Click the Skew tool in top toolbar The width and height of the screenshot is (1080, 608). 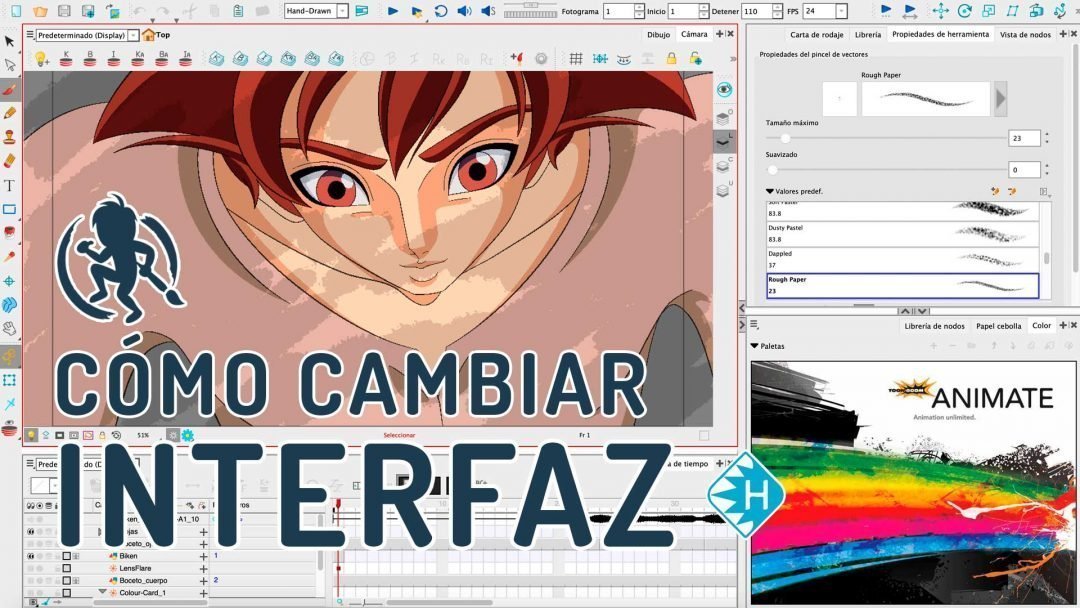pyautogui.click(x=1012, y=10)
